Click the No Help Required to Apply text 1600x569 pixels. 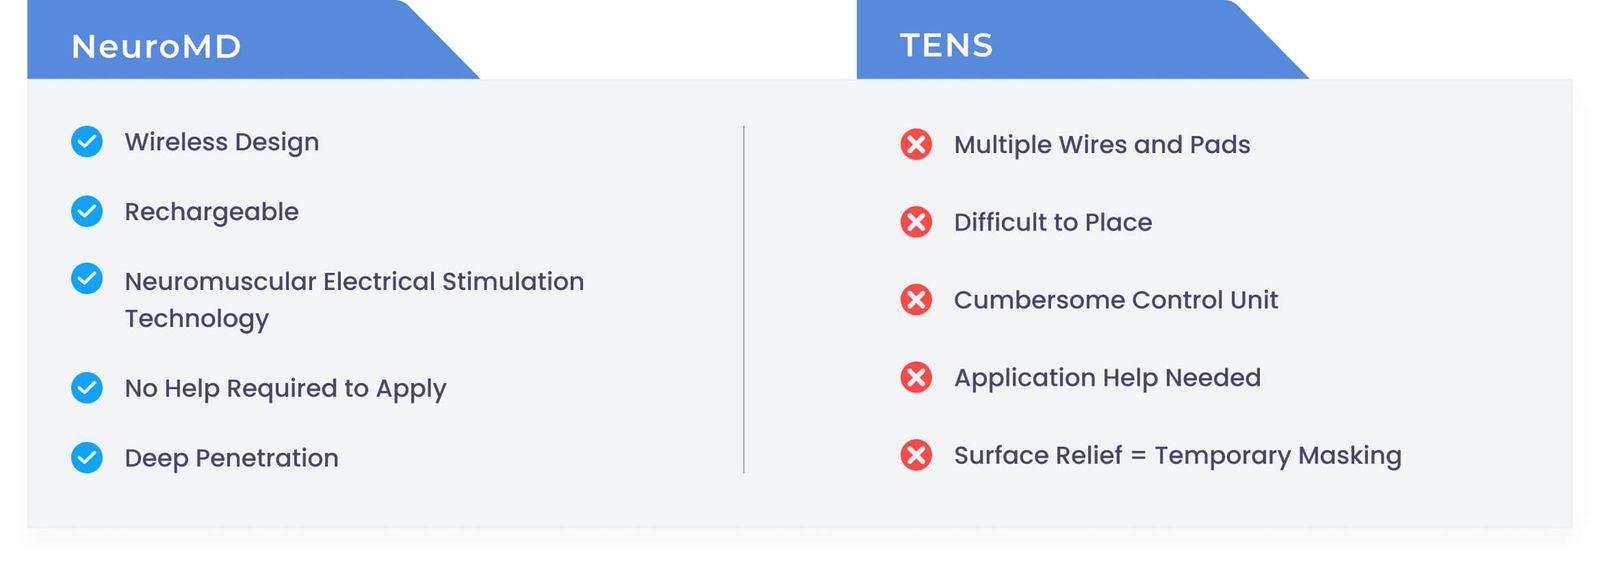coord(286,388)
